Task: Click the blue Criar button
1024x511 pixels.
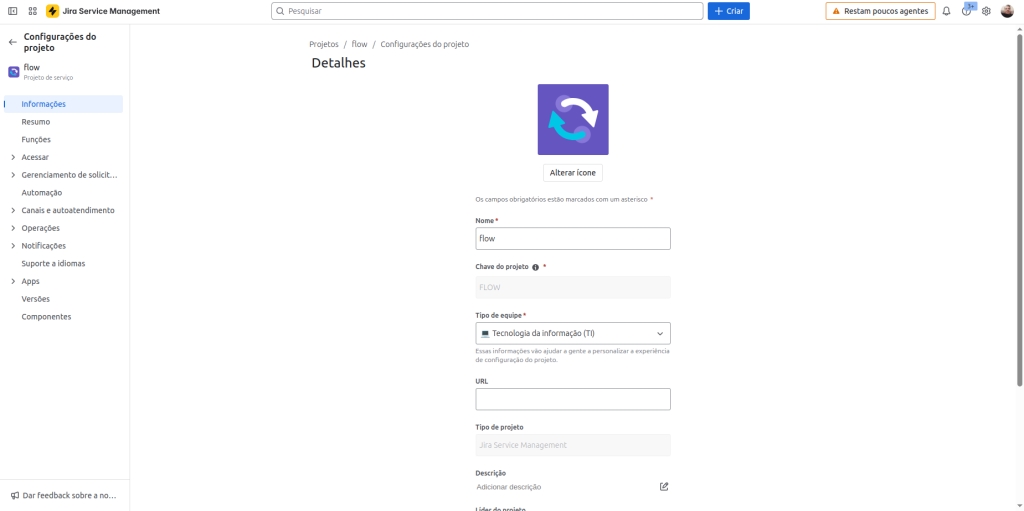Action: tap(728, 11)
